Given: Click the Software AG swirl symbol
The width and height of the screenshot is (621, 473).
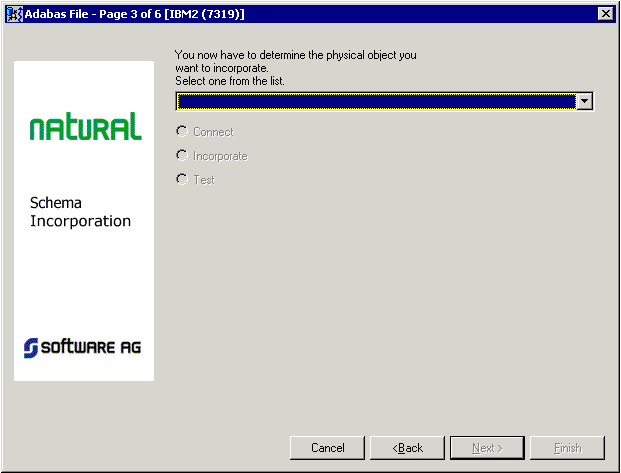Looking at the screenshot, I should click(31, 347).
